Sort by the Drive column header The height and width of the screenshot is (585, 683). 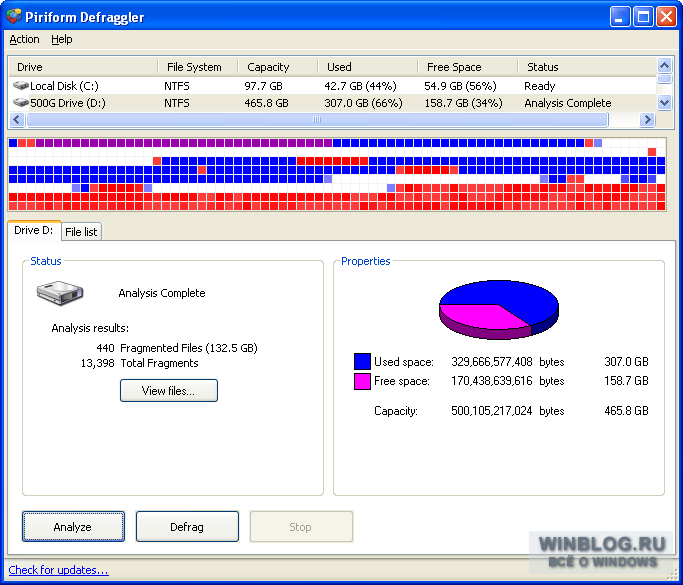(x=83, y=67)
